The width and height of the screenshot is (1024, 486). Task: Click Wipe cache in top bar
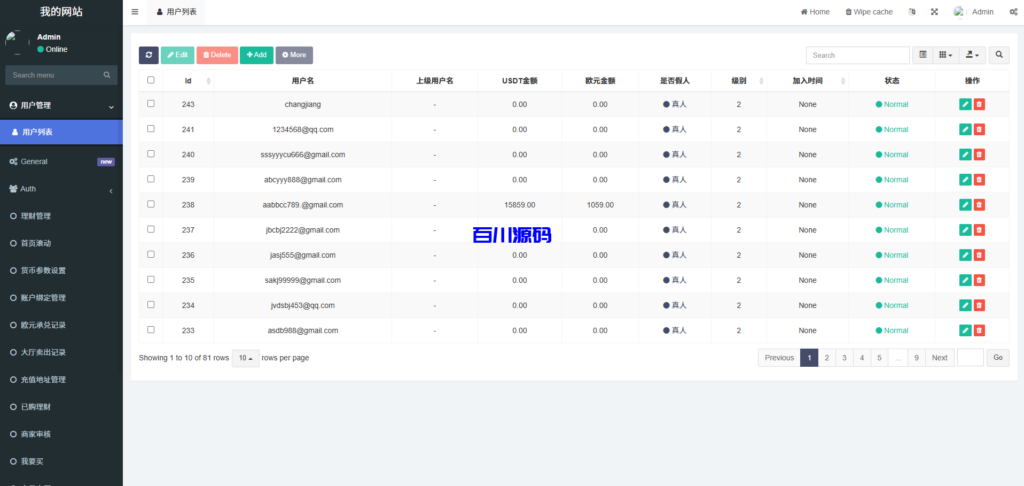click(869, 12)
